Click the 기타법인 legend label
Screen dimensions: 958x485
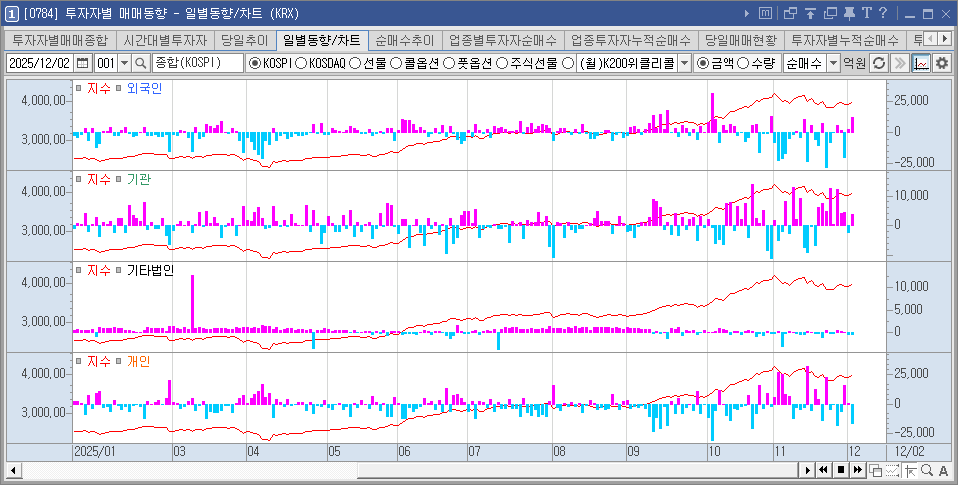150,270
